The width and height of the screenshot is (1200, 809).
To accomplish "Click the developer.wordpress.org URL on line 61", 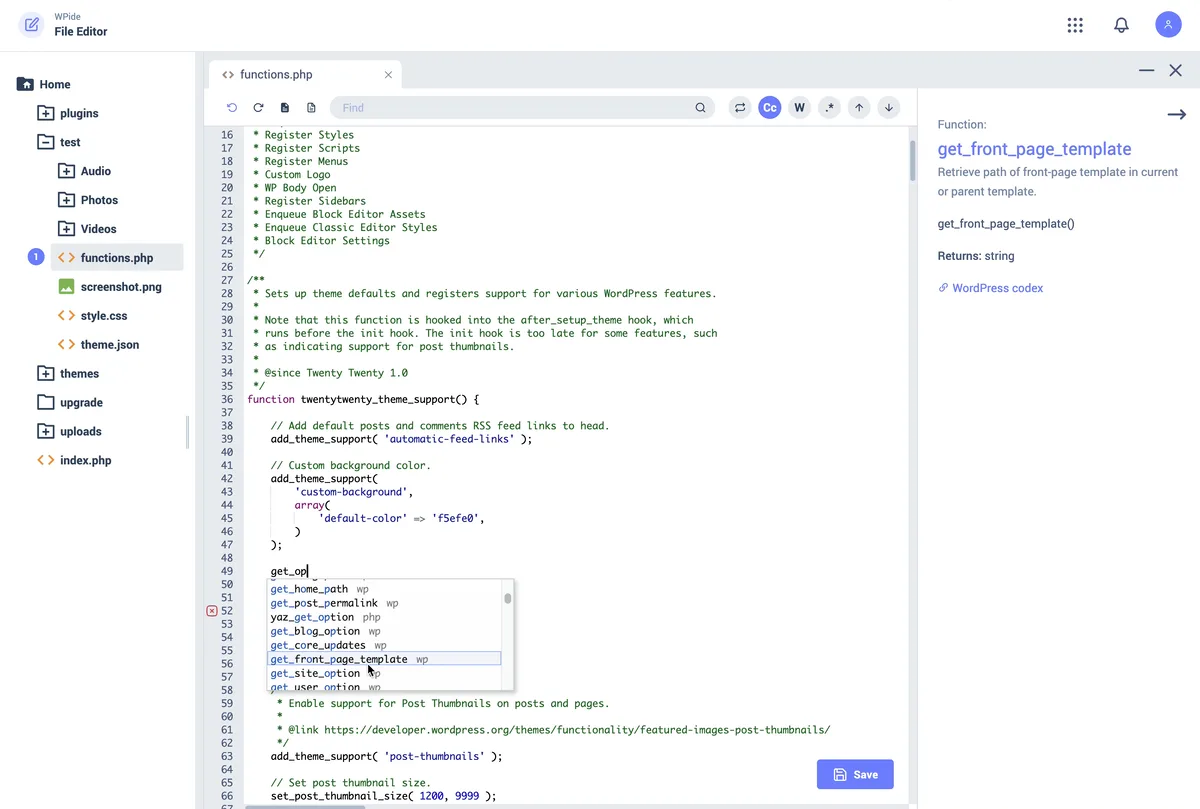I will pos(577,730).
